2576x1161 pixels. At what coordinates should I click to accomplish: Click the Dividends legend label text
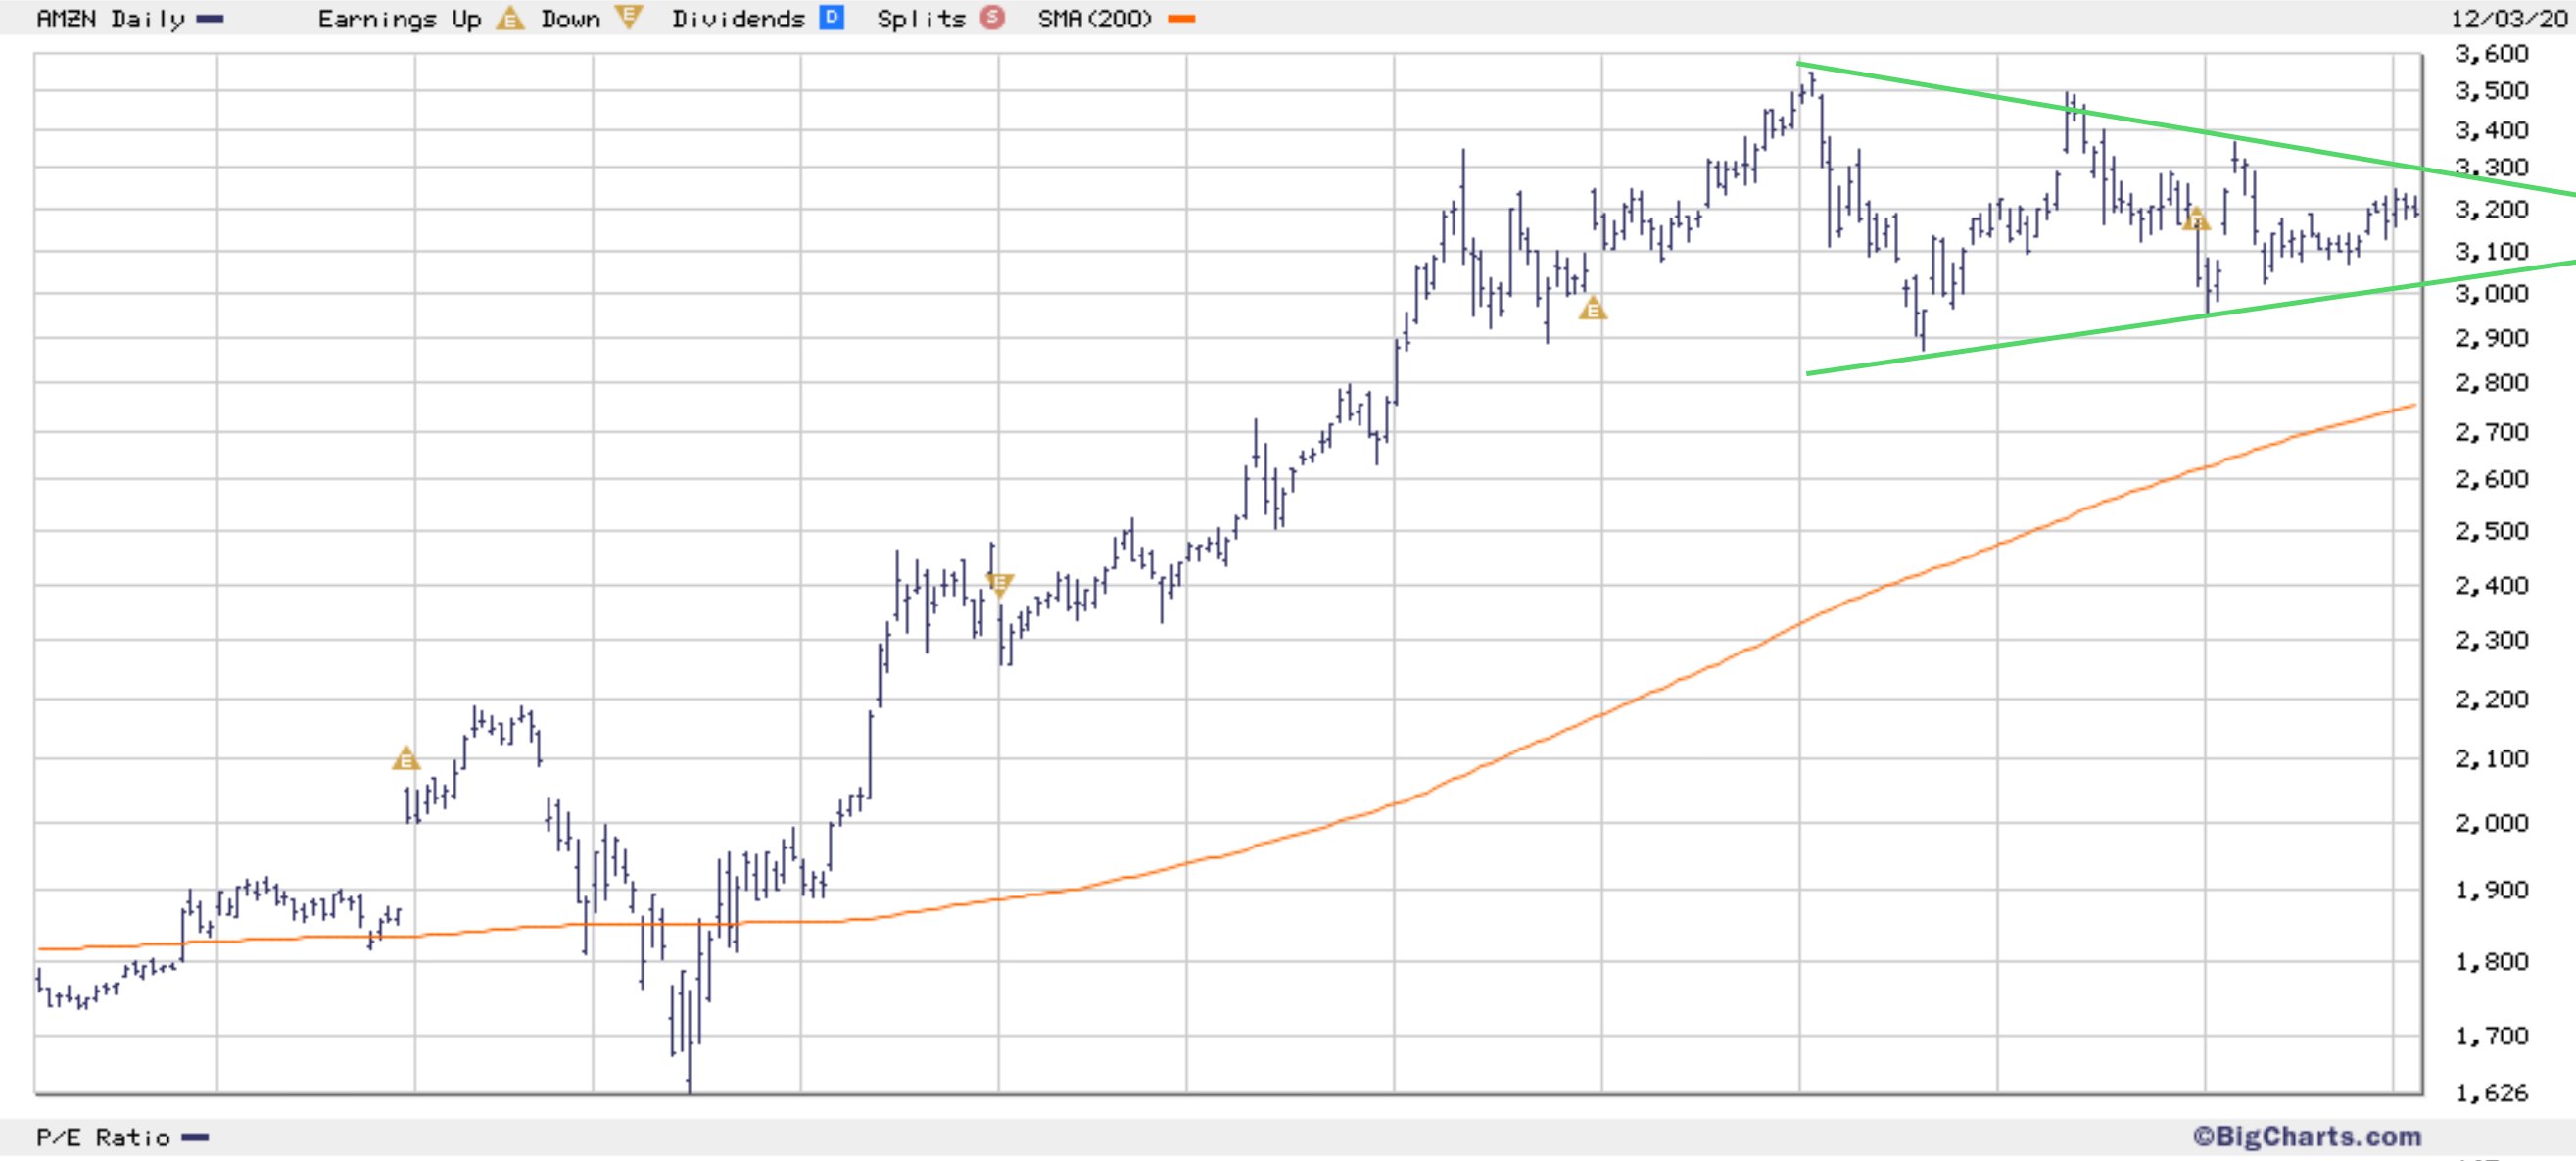(x=738, y=19)
